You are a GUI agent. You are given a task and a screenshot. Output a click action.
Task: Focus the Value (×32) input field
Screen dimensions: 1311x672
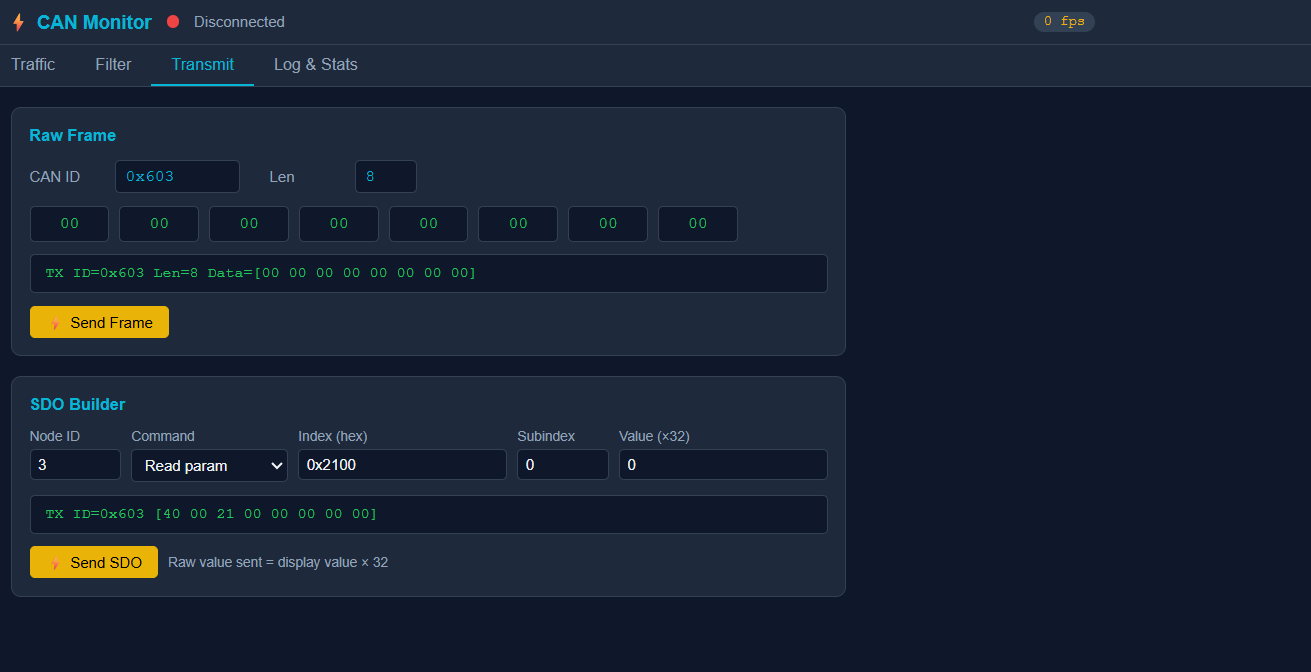(722, 465)
